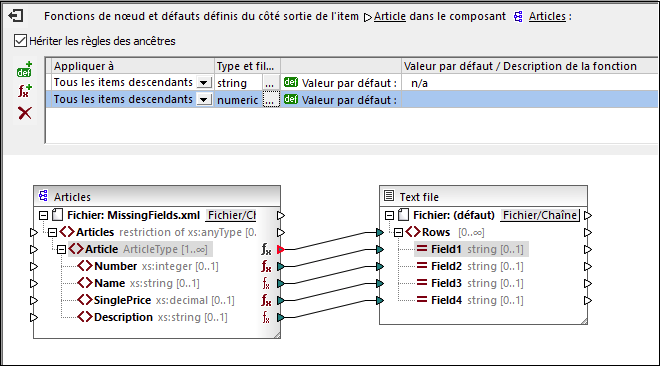Click the fx icon beside Description node
The height and width of the screenshot is (366, 660).
[x=266, y=317]
